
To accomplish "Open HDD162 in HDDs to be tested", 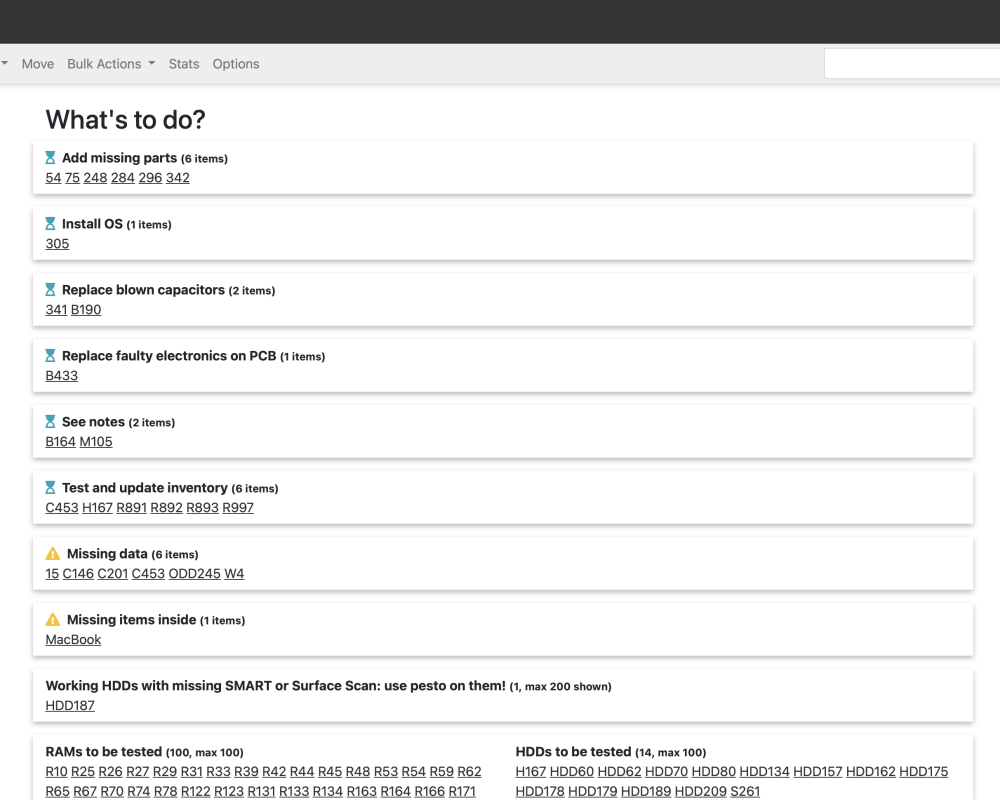I will [871, 772].
